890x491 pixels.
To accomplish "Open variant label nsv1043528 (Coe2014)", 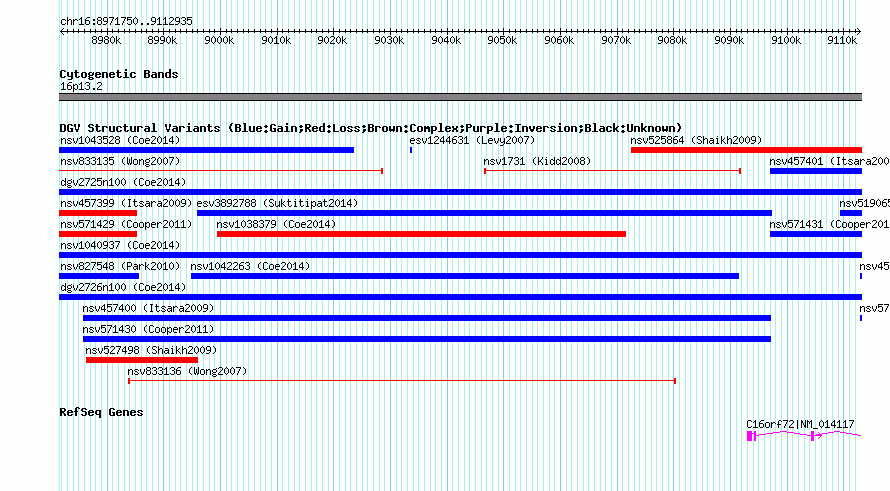I will [120, 140].
